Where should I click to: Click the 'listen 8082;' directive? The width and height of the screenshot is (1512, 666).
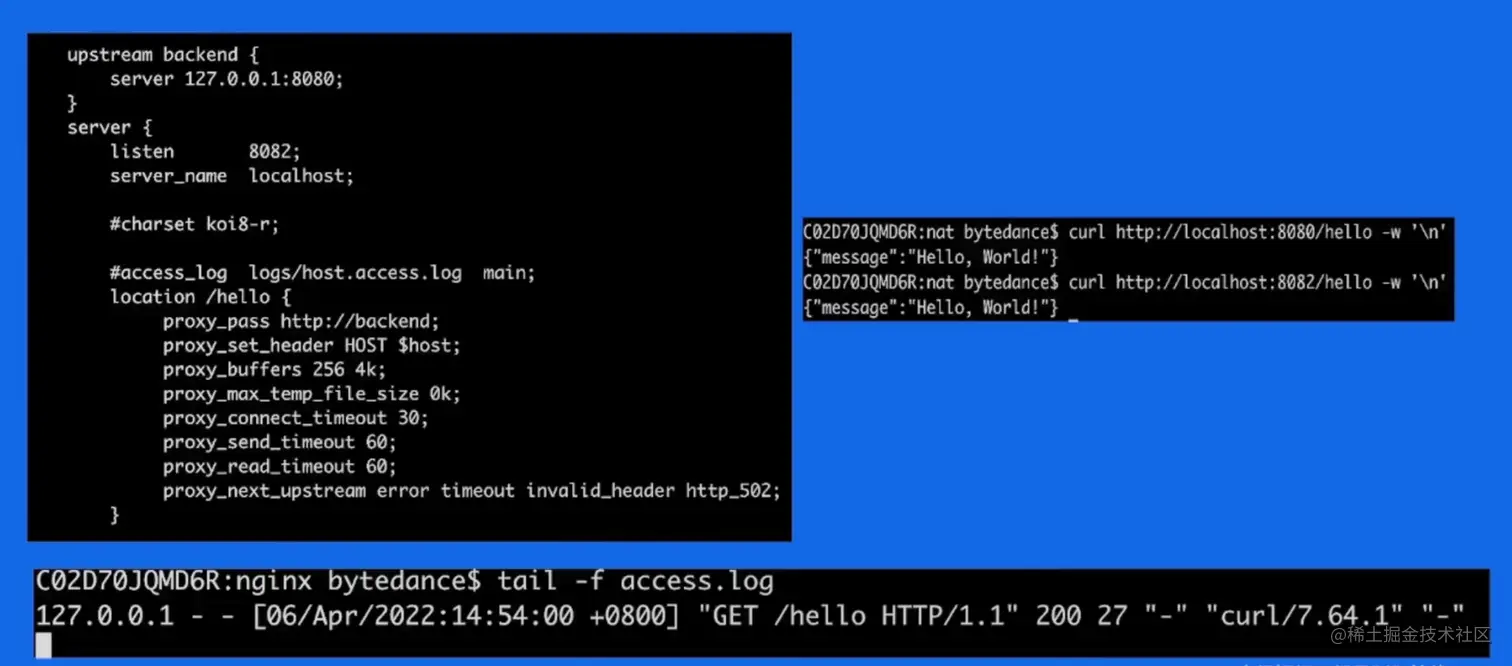pyautogui.click(x=205, y=151)
